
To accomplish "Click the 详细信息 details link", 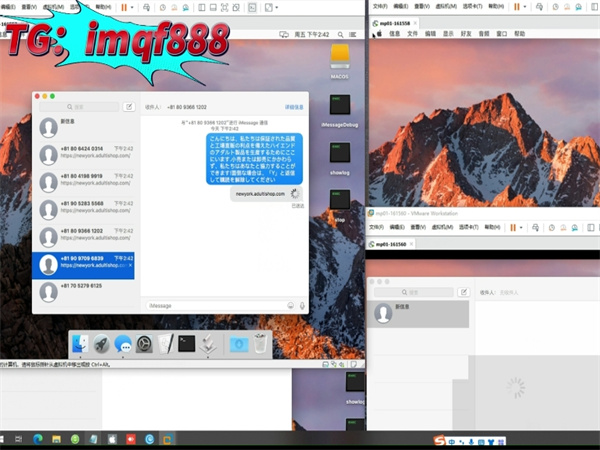I will point(294,106).
